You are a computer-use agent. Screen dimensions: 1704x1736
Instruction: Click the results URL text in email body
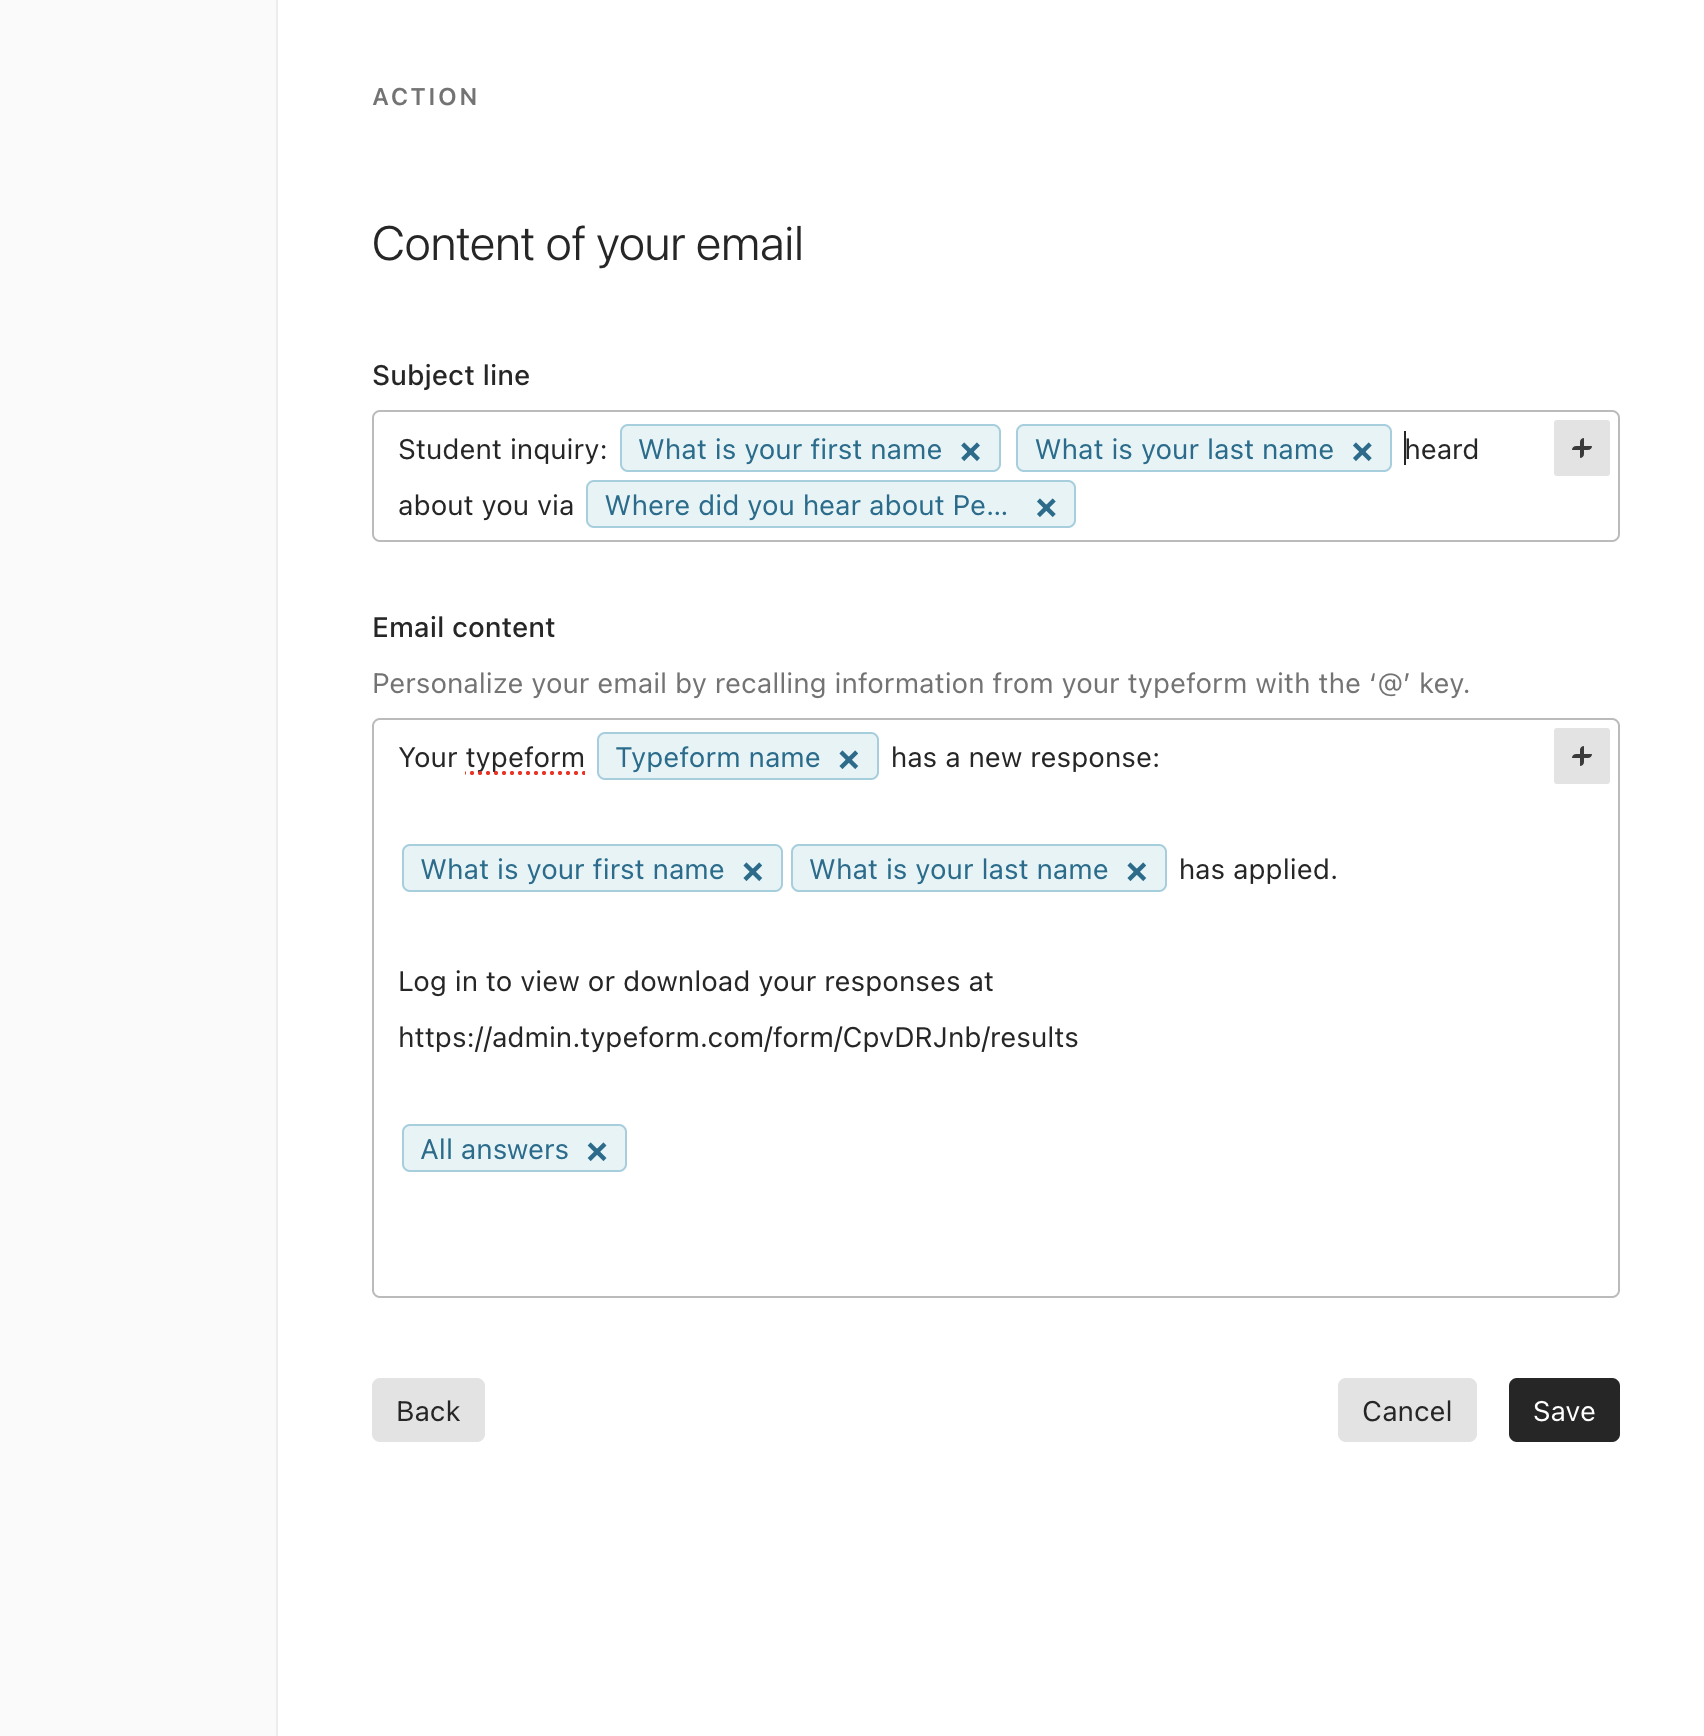pos(738,1037)
